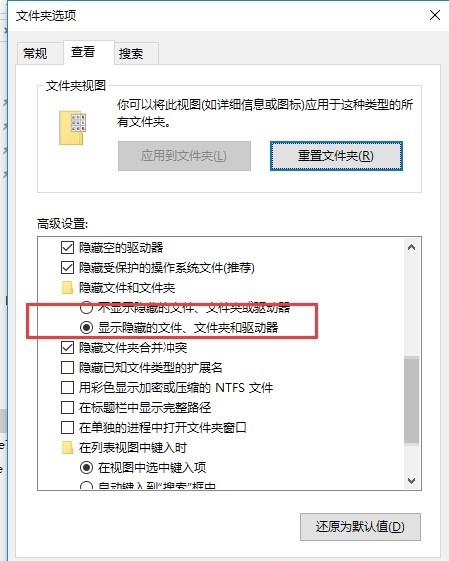The height and width of the screenshot is (561, 449).
Task: Check 用彩色显示加密或压缩的 NTFS 文件
Action: [67, 387]
